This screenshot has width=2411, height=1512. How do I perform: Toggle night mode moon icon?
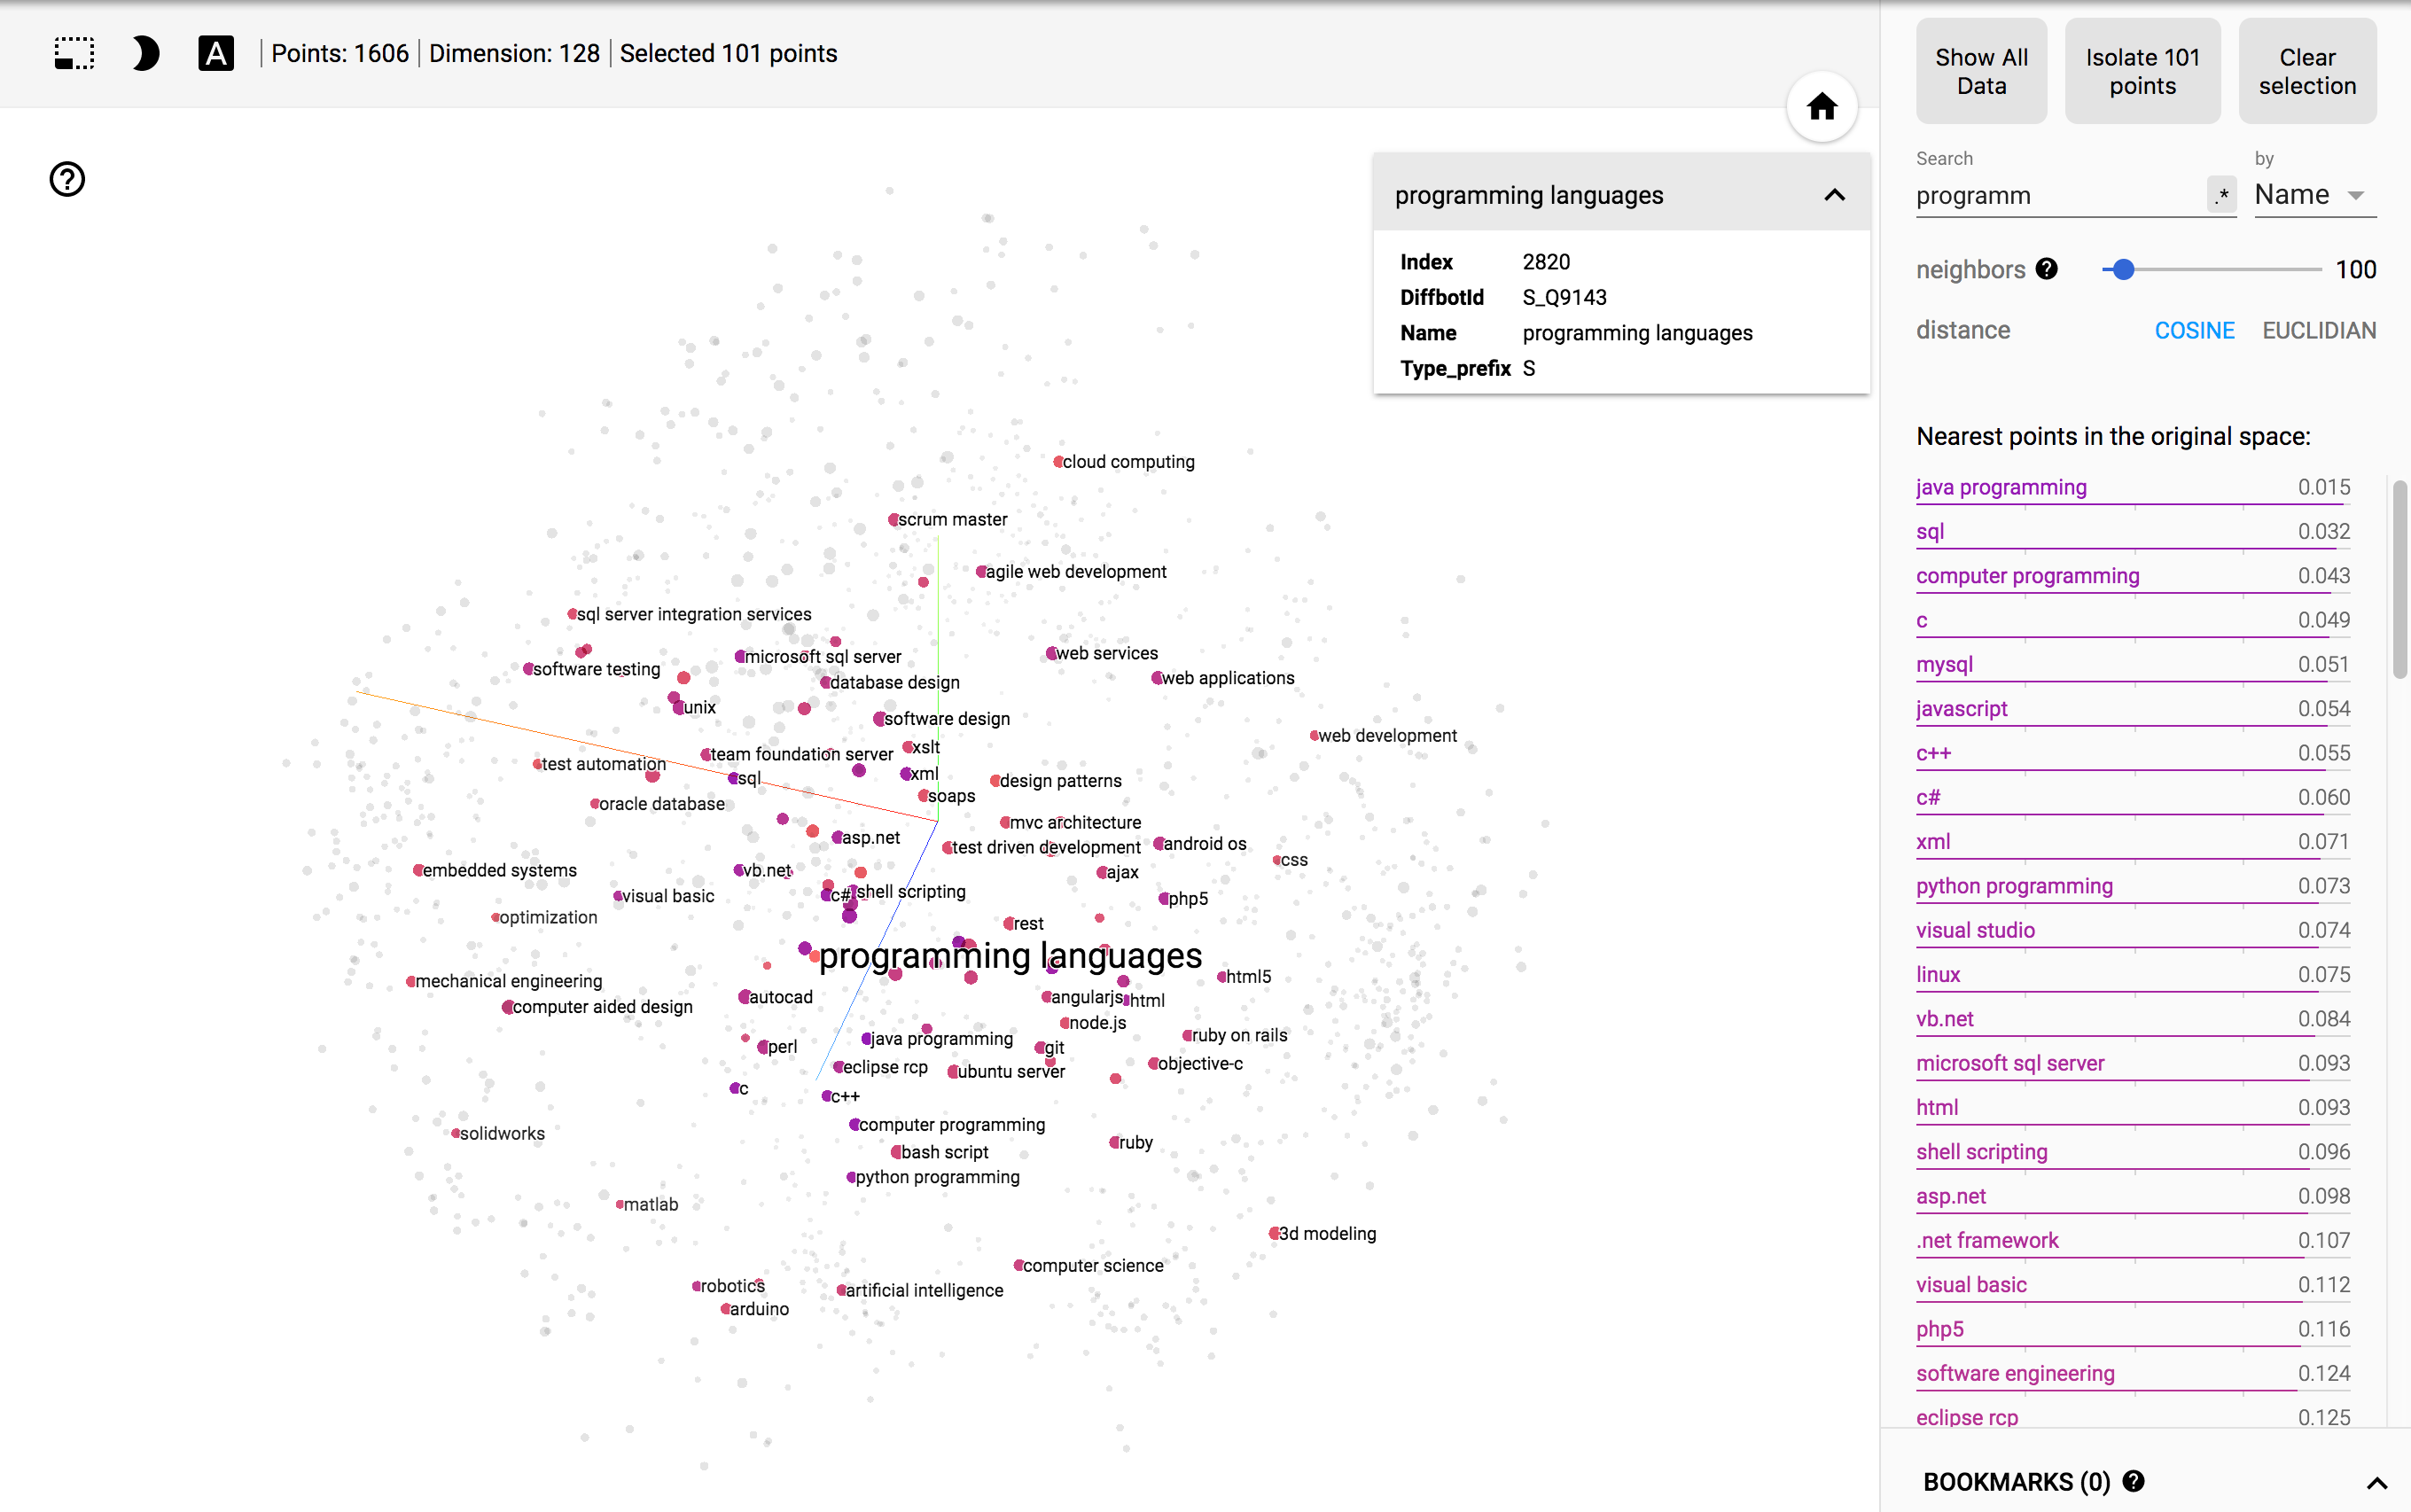pyautogui.click(x=146, y=53)
